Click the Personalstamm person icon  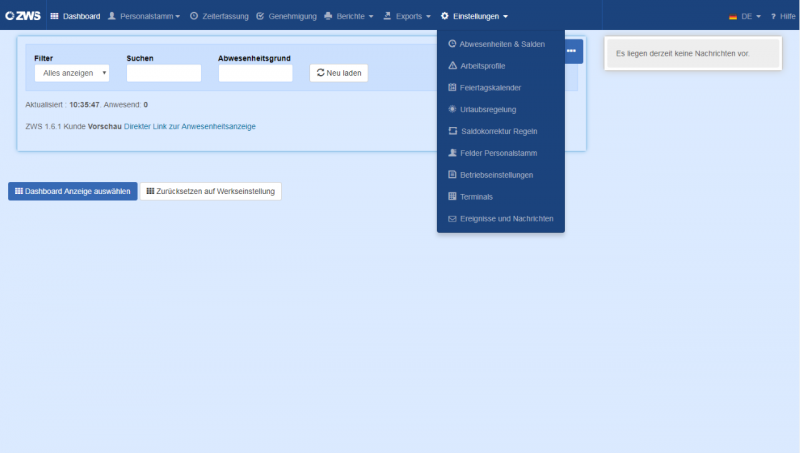[112, 16]
